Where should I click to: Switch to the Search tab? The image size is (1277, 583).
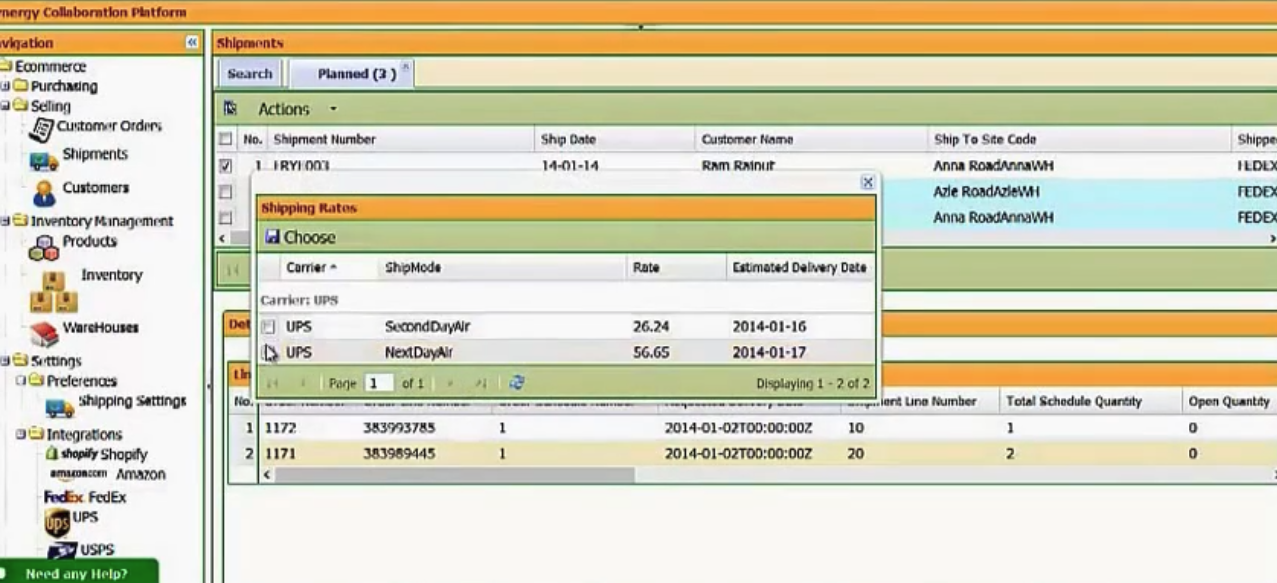click(250, 73)
